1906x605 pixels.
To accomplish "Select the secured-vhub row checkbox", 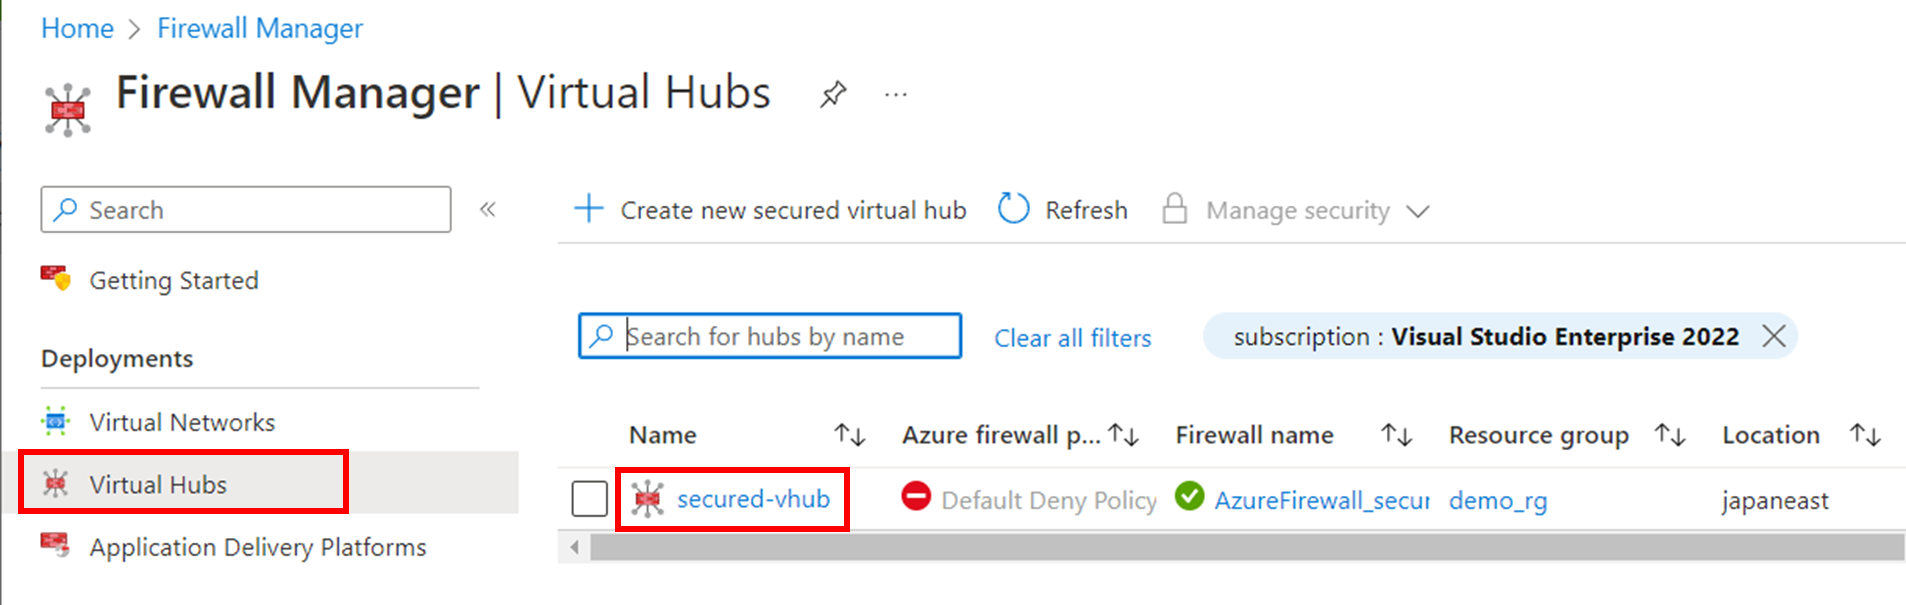I will (590, 499).
